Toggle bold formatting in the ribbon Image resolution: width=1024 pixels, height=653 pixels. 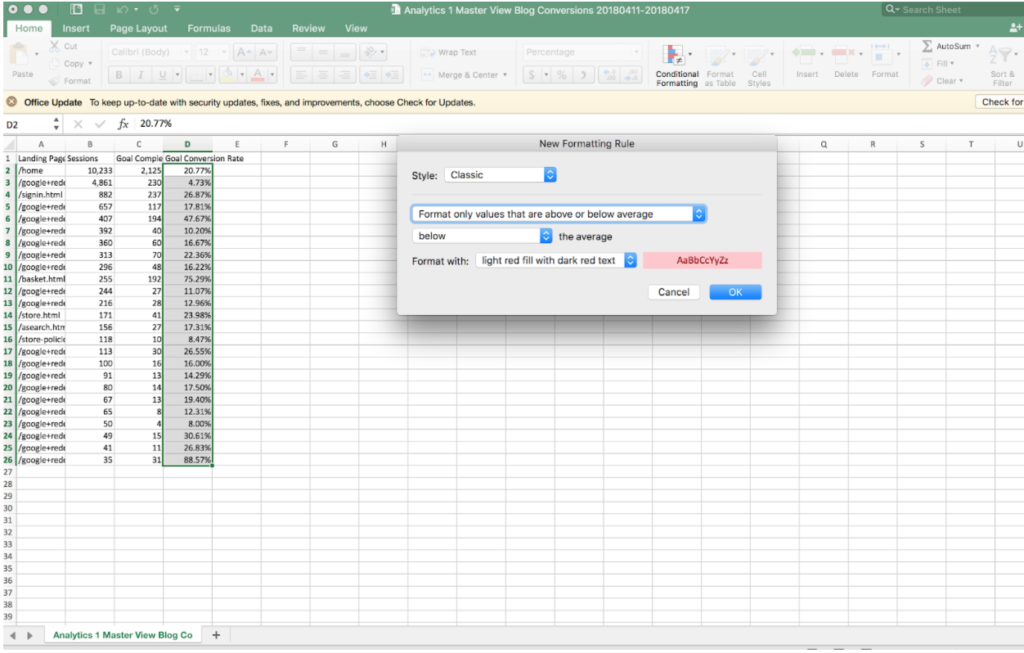pyautogui.click(x=119, y=75)
